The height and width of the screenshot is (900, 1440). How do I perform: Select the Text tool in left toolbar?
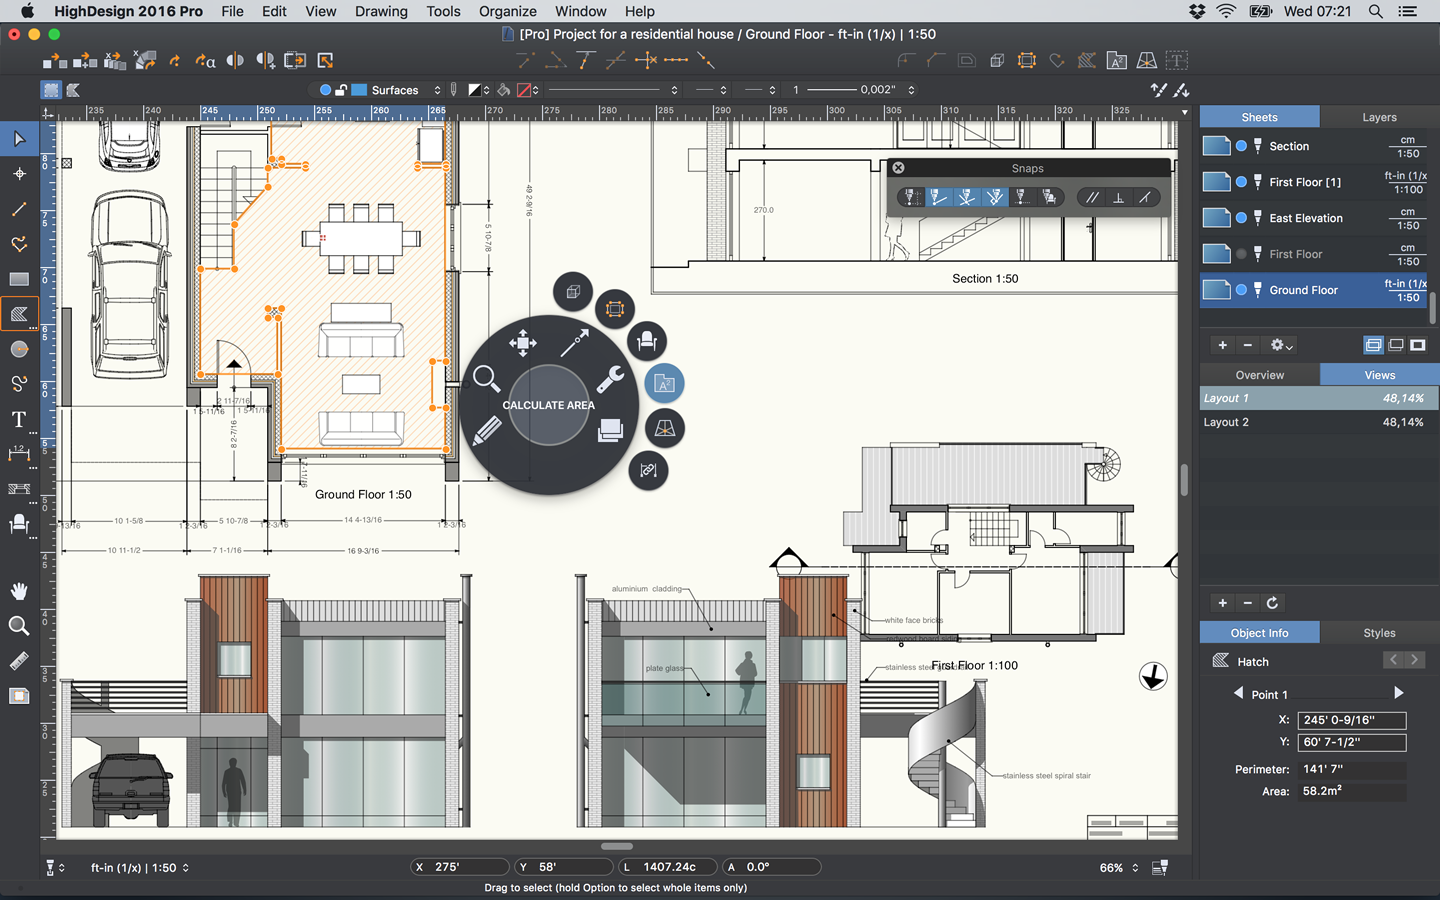[x=19, y=419]
